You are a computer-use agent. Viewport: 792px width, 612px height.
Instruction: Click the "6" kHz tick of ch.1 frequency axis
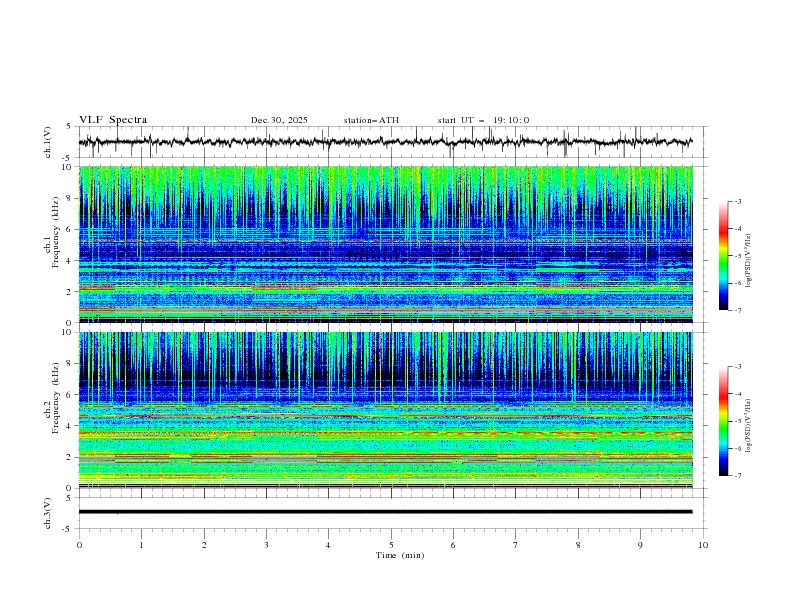click(x=71, y=229)
